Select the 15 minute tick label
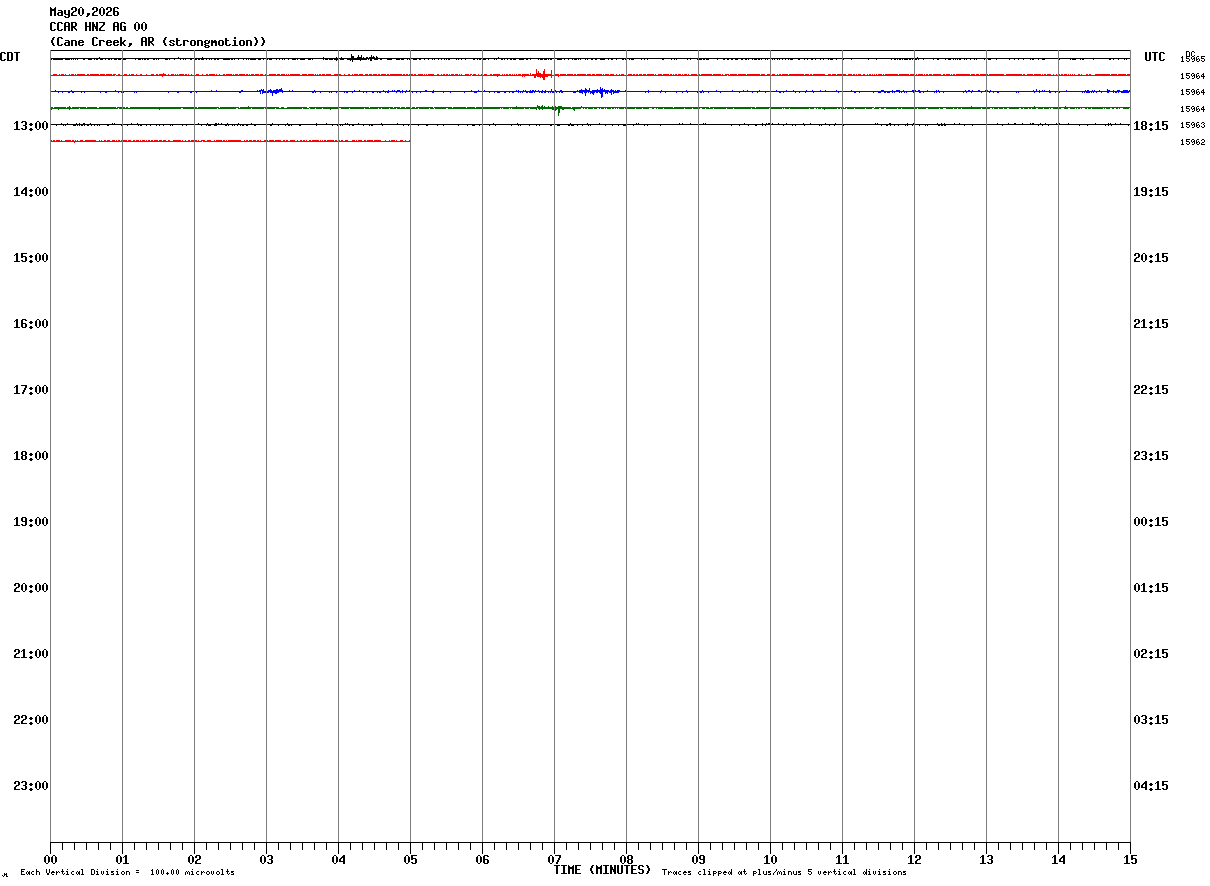 point(1130,859)
